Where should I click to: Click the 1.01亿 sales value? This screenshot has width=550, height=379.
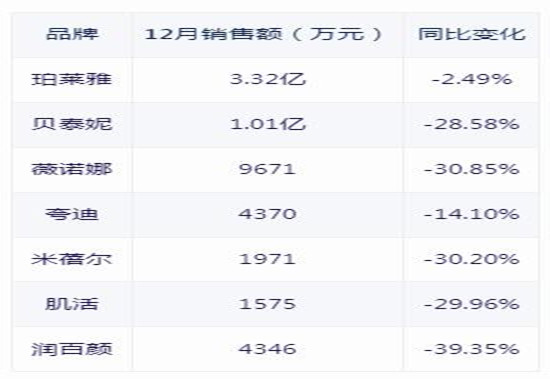268,124
